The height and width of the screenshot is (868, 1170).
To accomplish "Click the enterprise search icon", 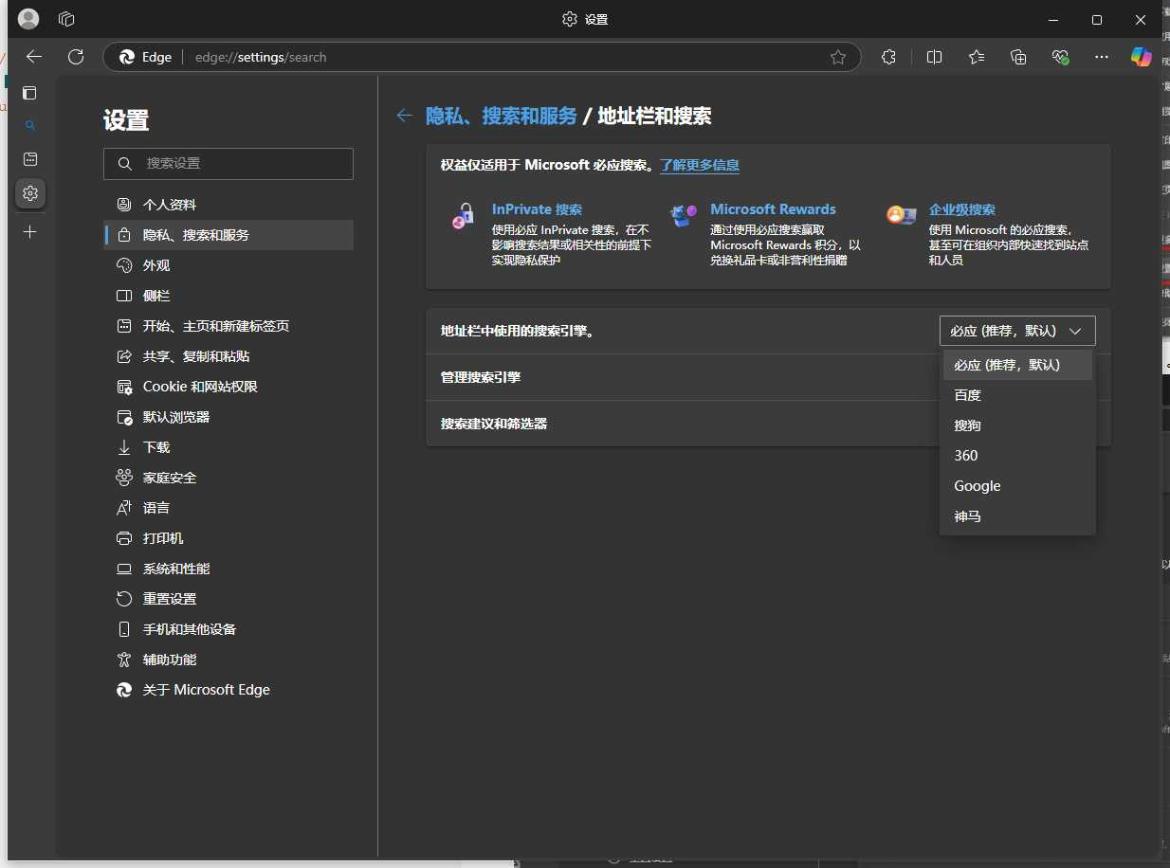I will click(901, 215).
